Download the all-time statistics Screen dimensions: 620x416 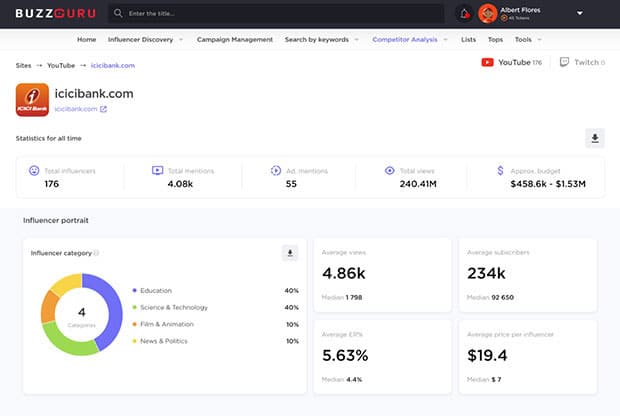click(x=595, y=138)
